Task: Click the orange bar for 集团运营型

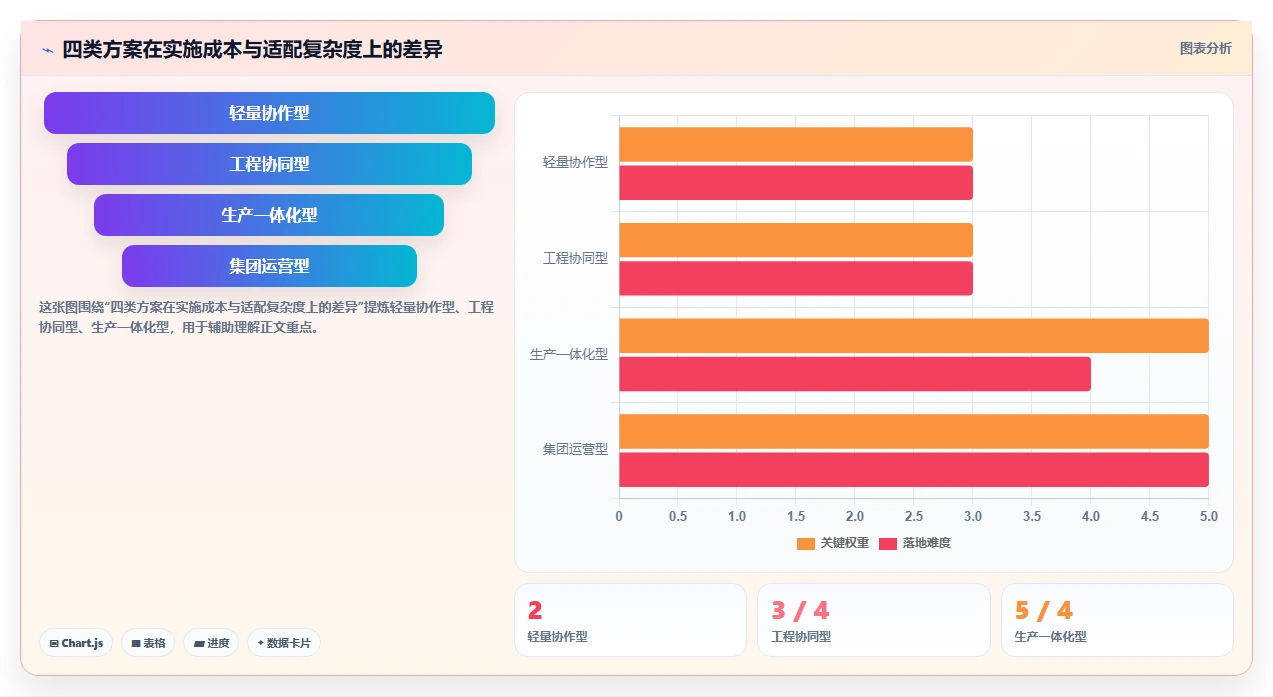Action: coord(914,431)
